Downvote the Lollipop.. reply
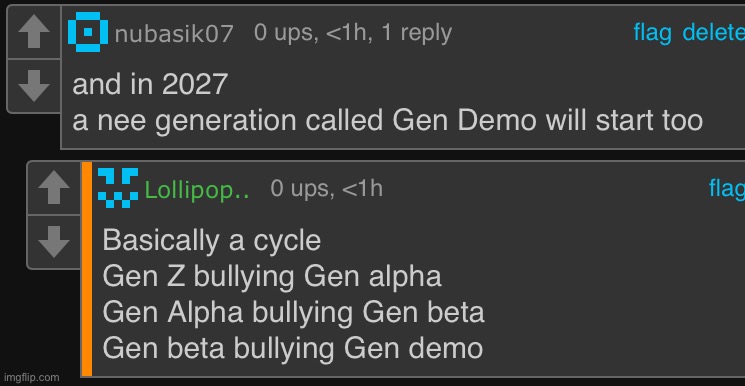745x386 pixels. tap(54, 241)
